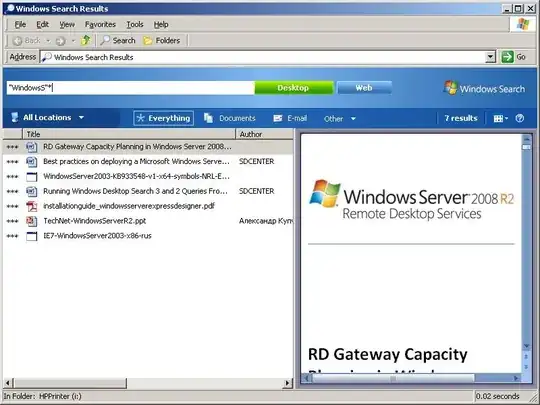Click the preview pane scroll up arrow

pyautogui.click(x=526, y=139)
